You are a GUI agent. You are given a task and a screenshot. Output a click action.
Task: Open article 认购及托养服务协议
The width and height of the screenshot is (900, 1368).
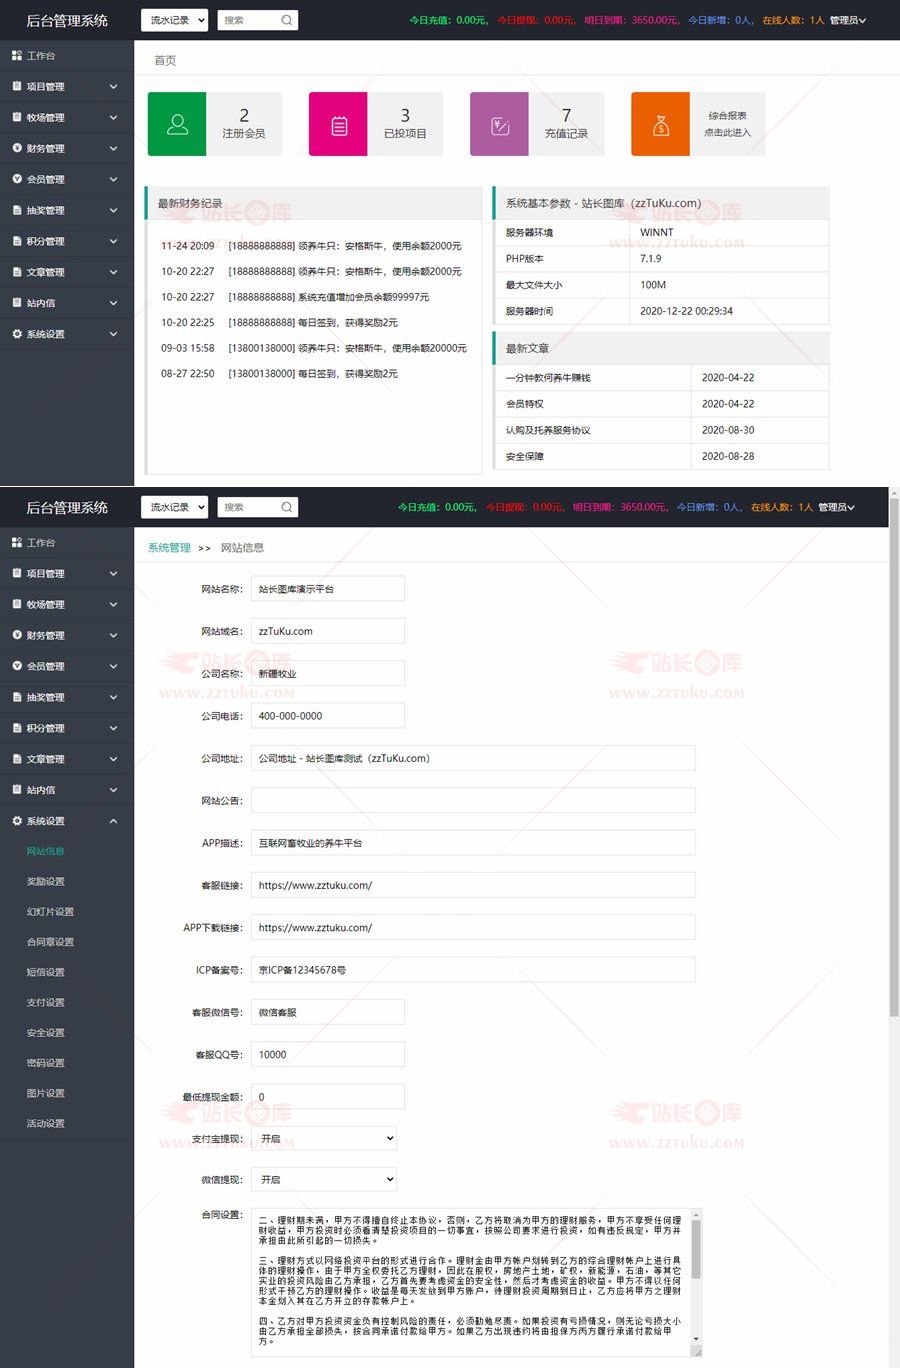(548, 430)
